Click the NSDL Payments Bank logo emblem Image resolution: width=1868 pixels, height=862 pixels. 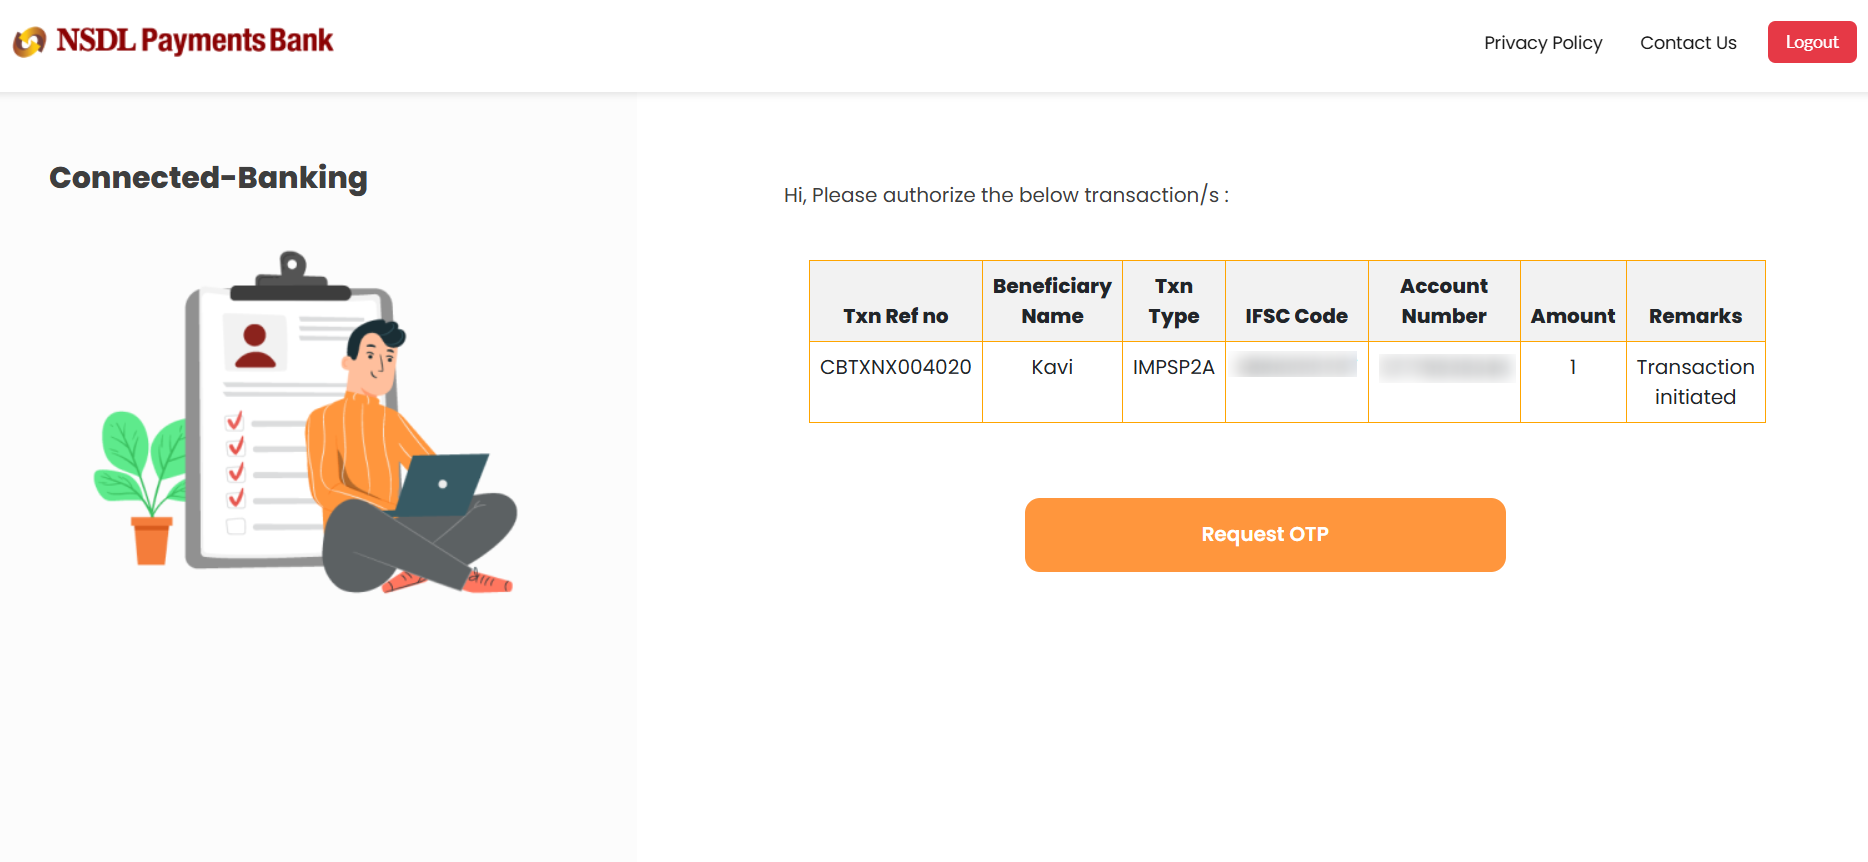pos(29,41)
